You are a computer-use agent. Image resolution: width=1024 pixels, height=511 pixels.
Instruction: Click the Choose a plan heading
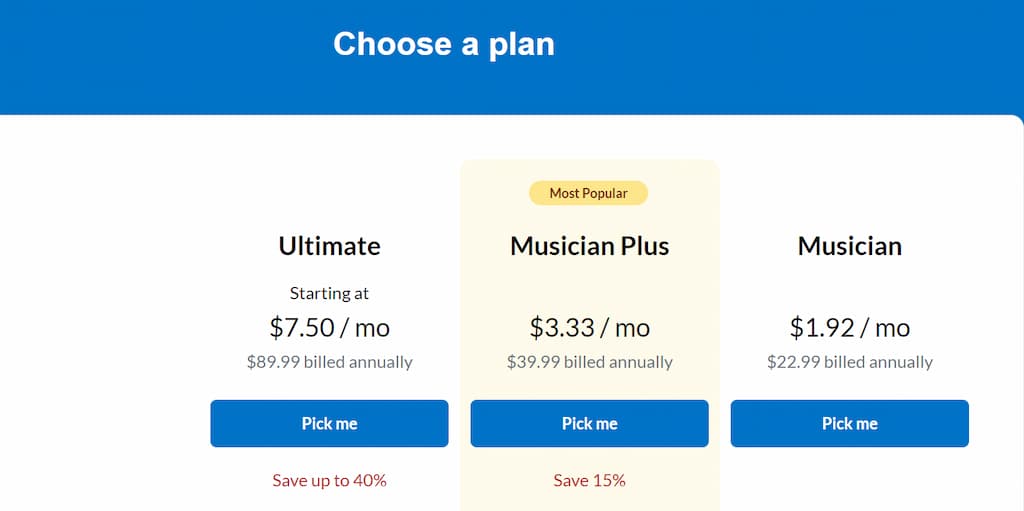pos(444,44)
